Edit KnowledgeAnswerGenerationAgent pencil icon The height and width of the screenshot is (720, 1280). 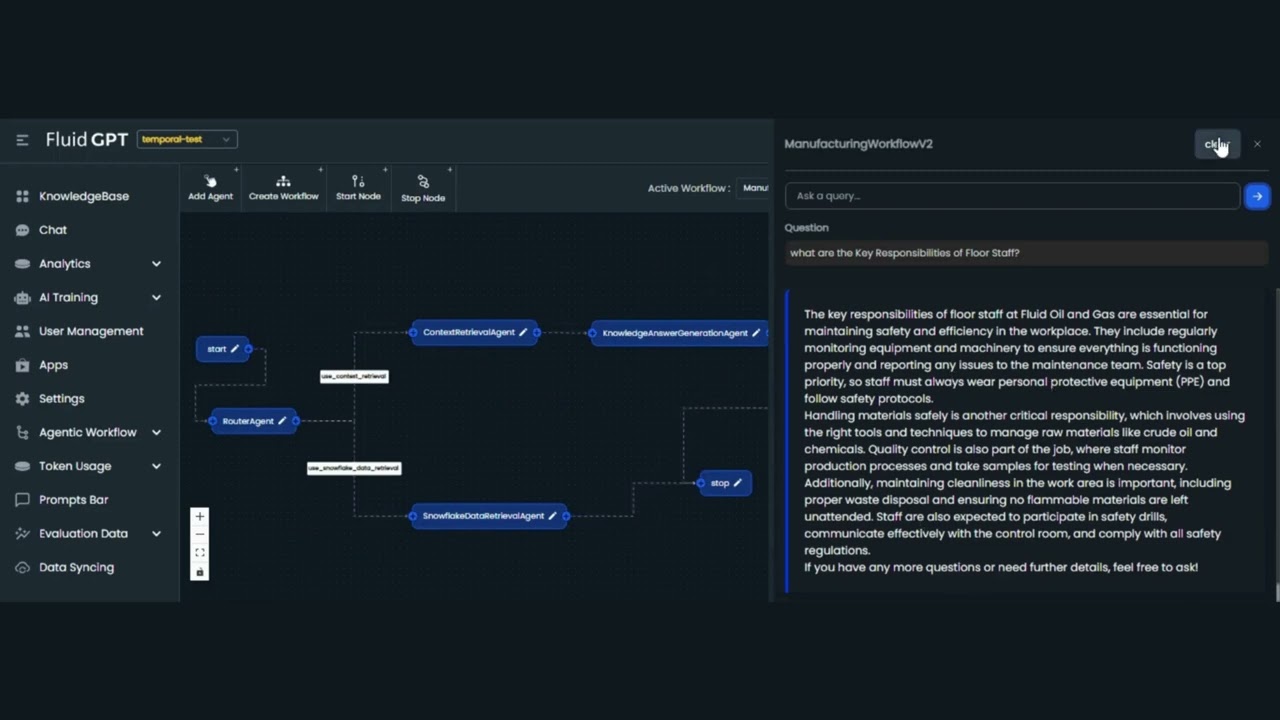[756, 333]
